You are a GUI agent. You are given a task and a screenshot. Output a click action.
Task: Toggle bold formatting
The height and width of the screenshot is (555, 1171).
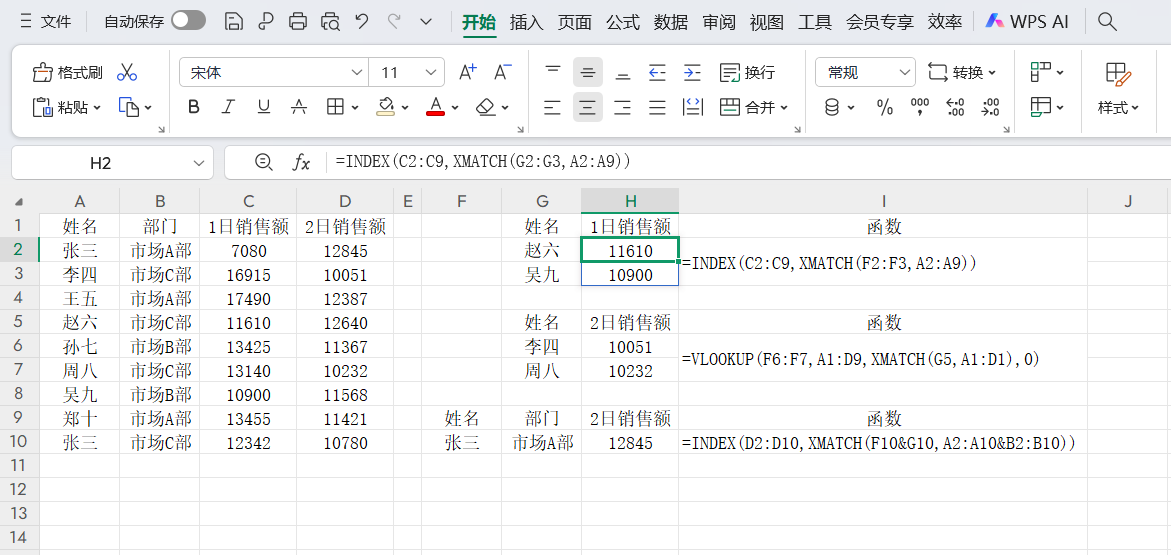point(194,107)
